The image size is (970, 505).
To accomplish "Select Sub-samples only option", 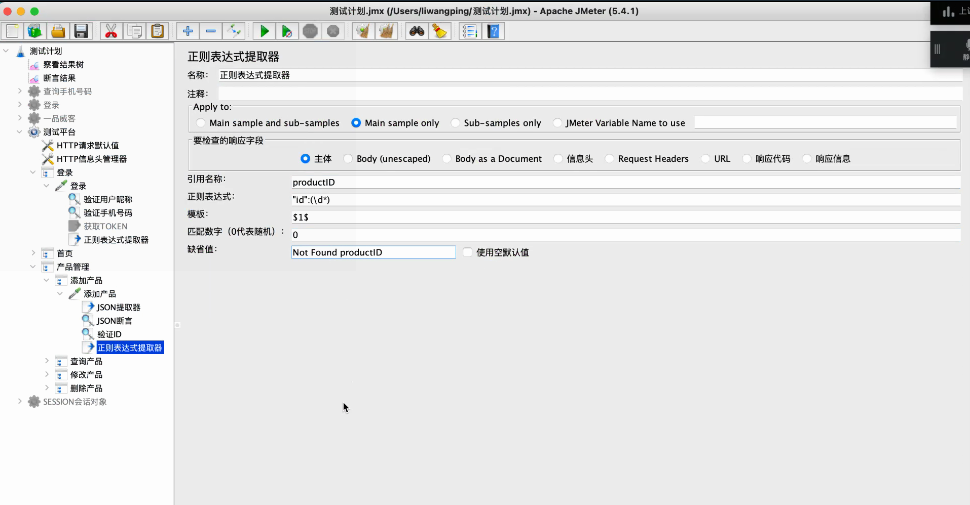I will (x=455, y=123).
